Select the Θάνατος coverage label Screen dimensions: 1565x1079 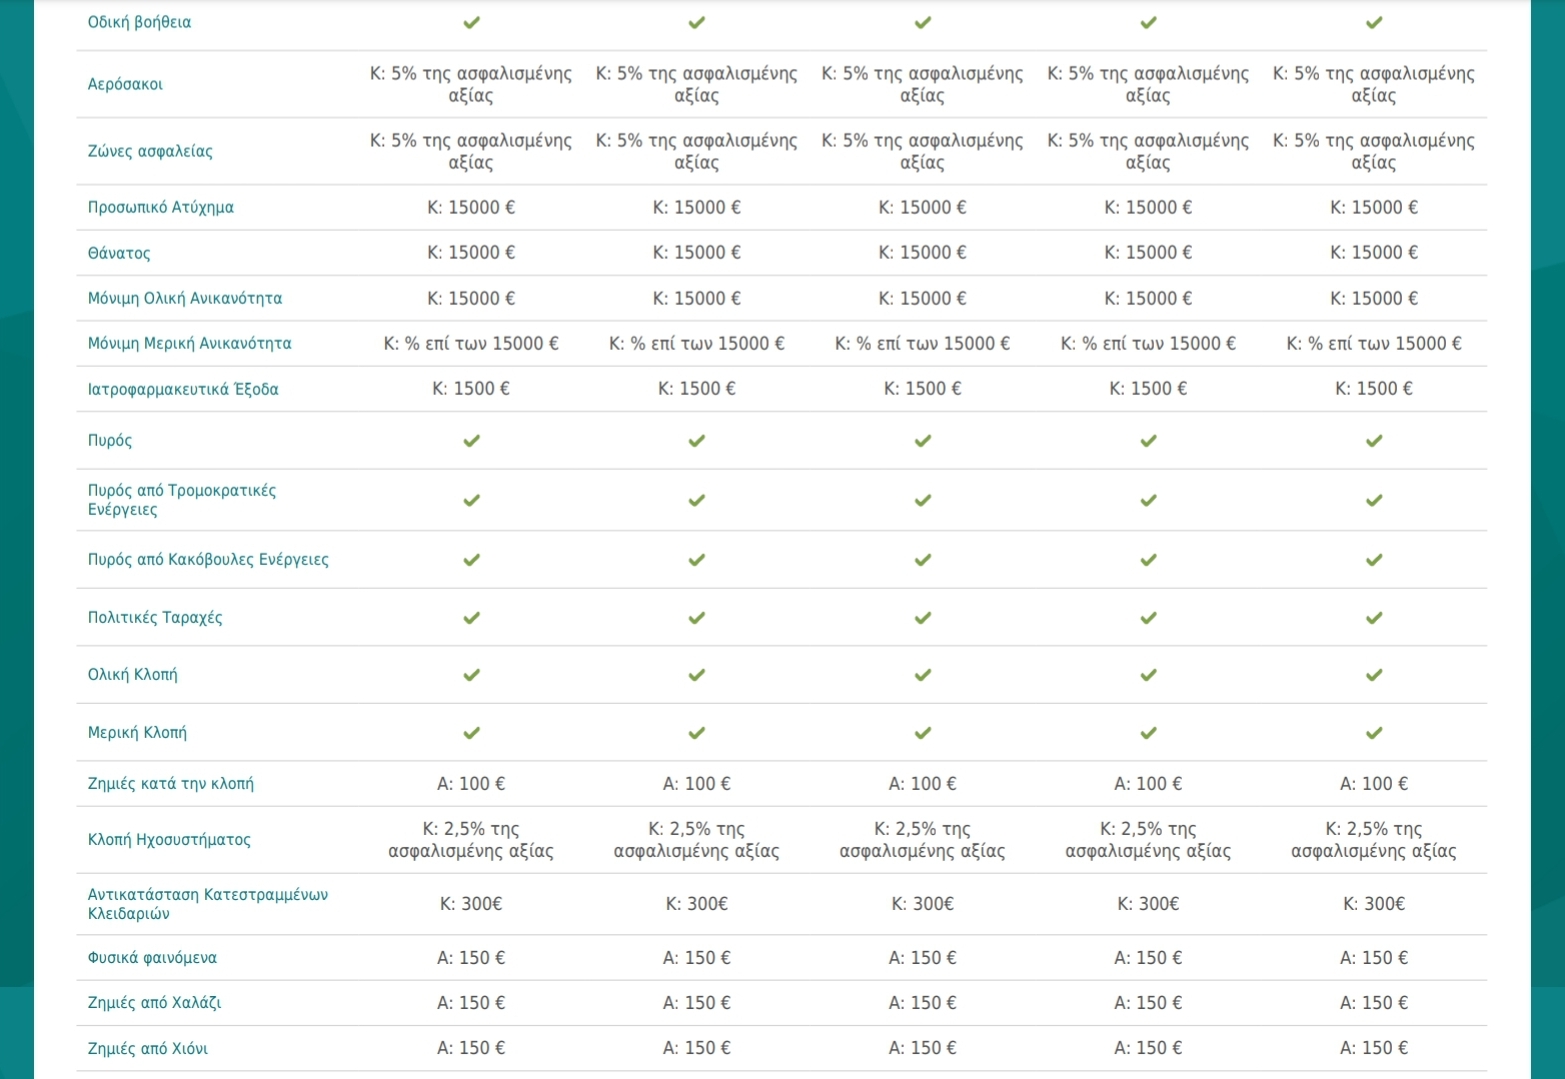click(118, 253)
